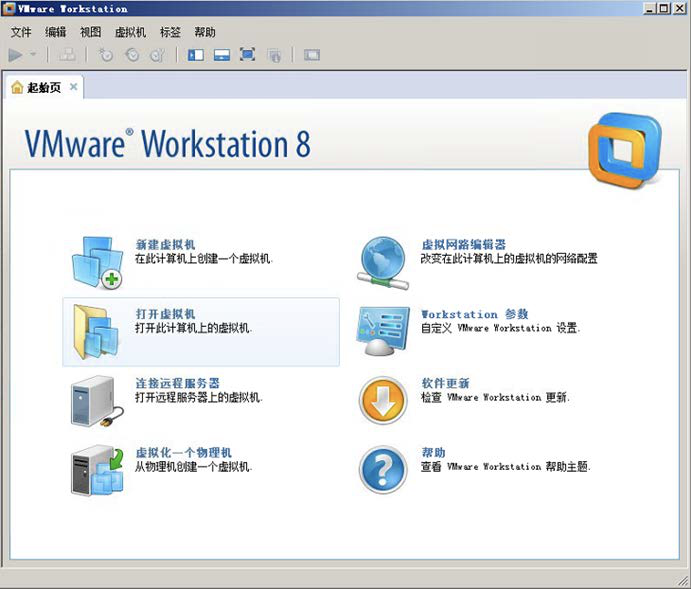Open the 视图 menu

click(x=90, y=32)
